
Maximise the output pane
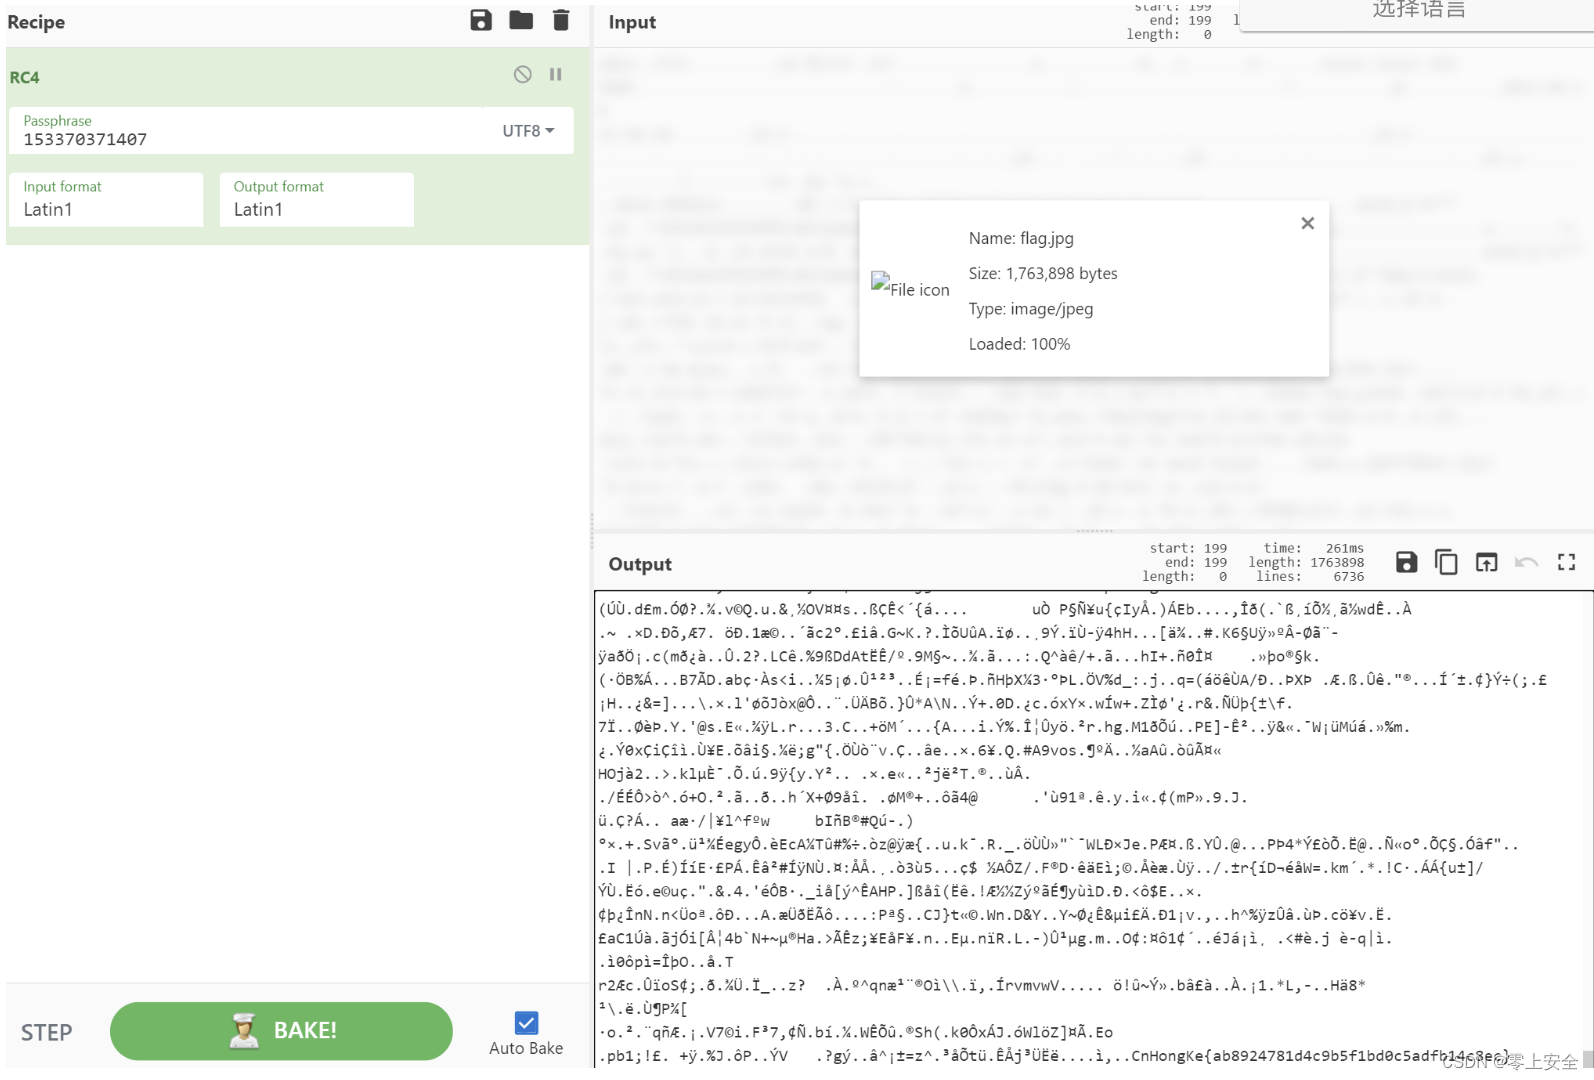1567,563
